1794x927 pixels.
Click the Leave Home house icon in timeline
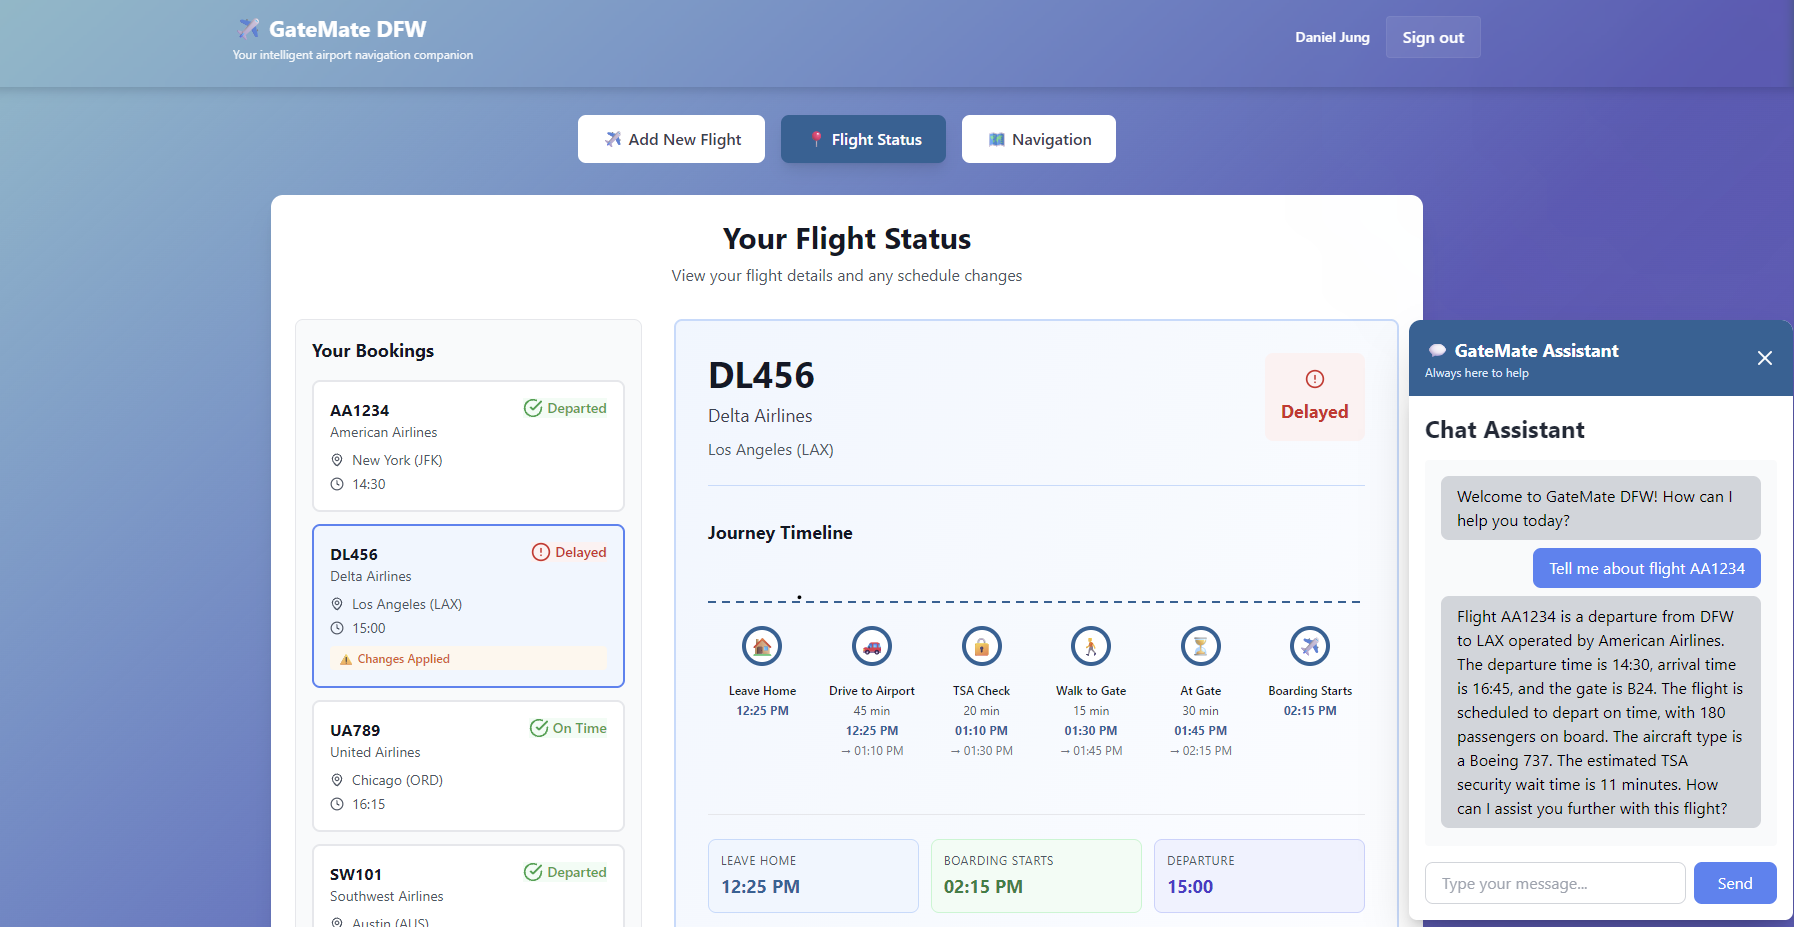(x=762, y=646)
